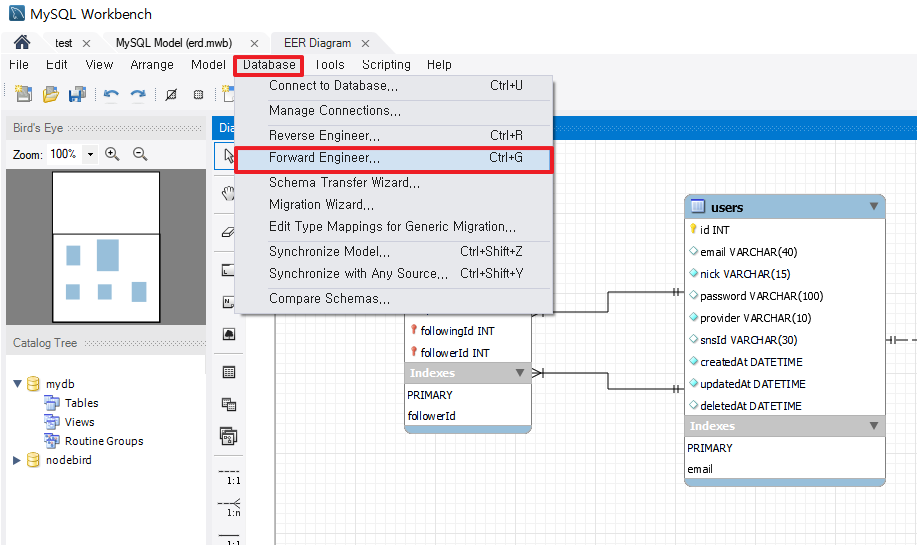Choose Manage Connections menu item
The height and width of the screenshot is (545, 917).
pos(393,111)
